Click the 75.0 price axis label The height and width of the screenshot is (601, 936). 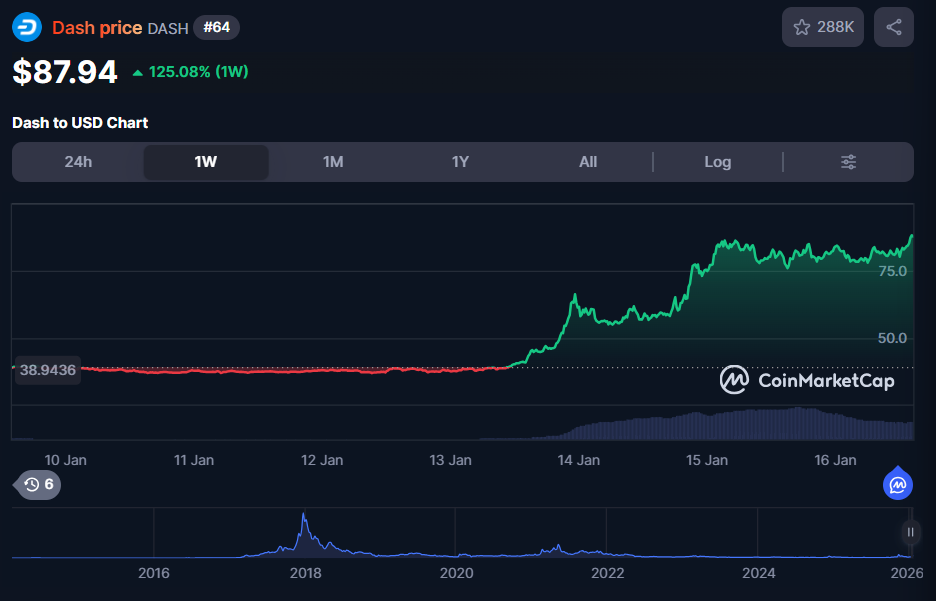coord(892,271)
